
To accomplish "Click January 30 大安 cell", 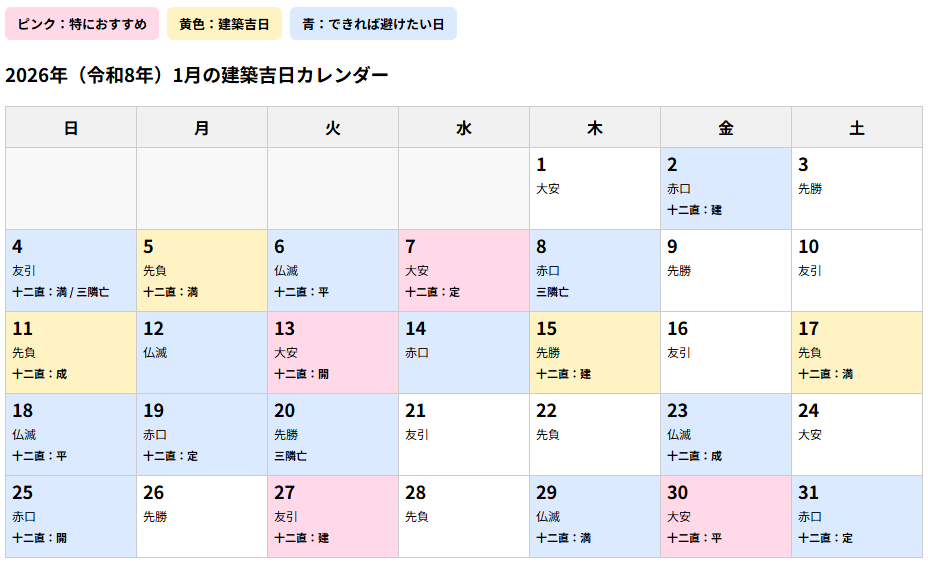I will (726, 516).
